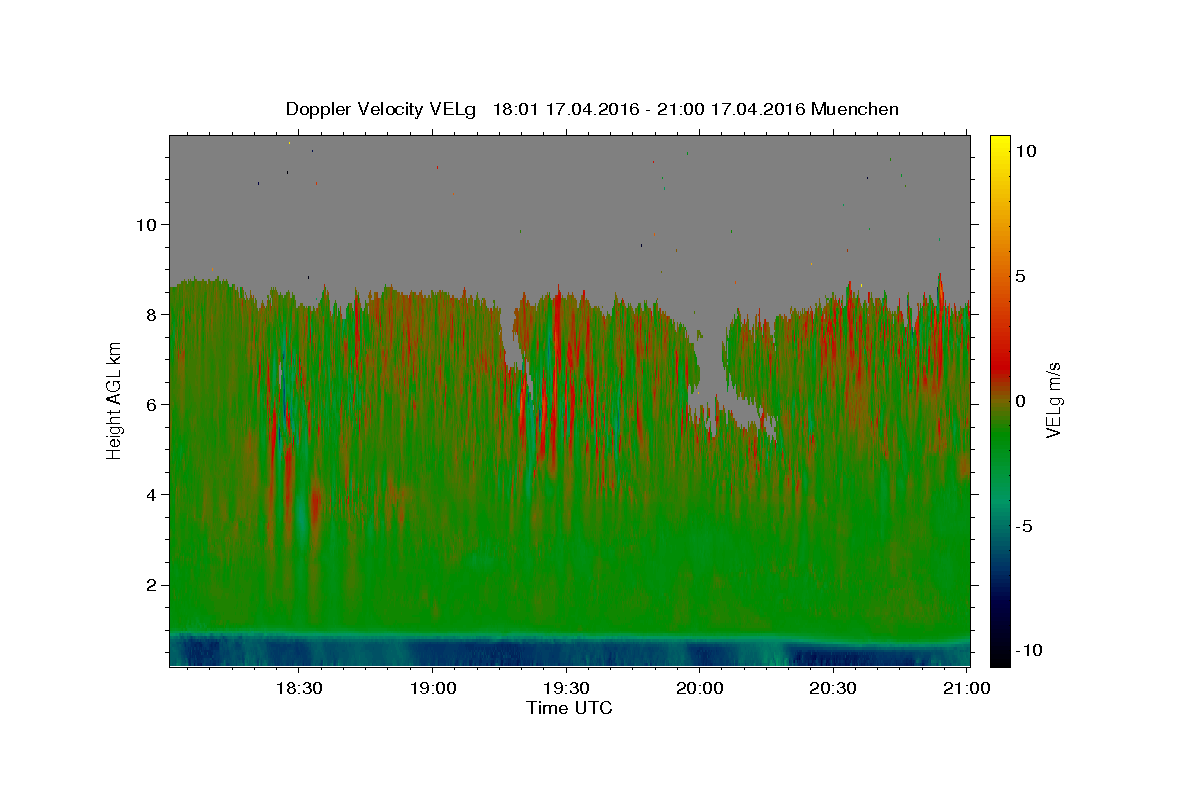Click the 19:30 time axis label
Screen dimensions: 1200x800
click(566, 688)
